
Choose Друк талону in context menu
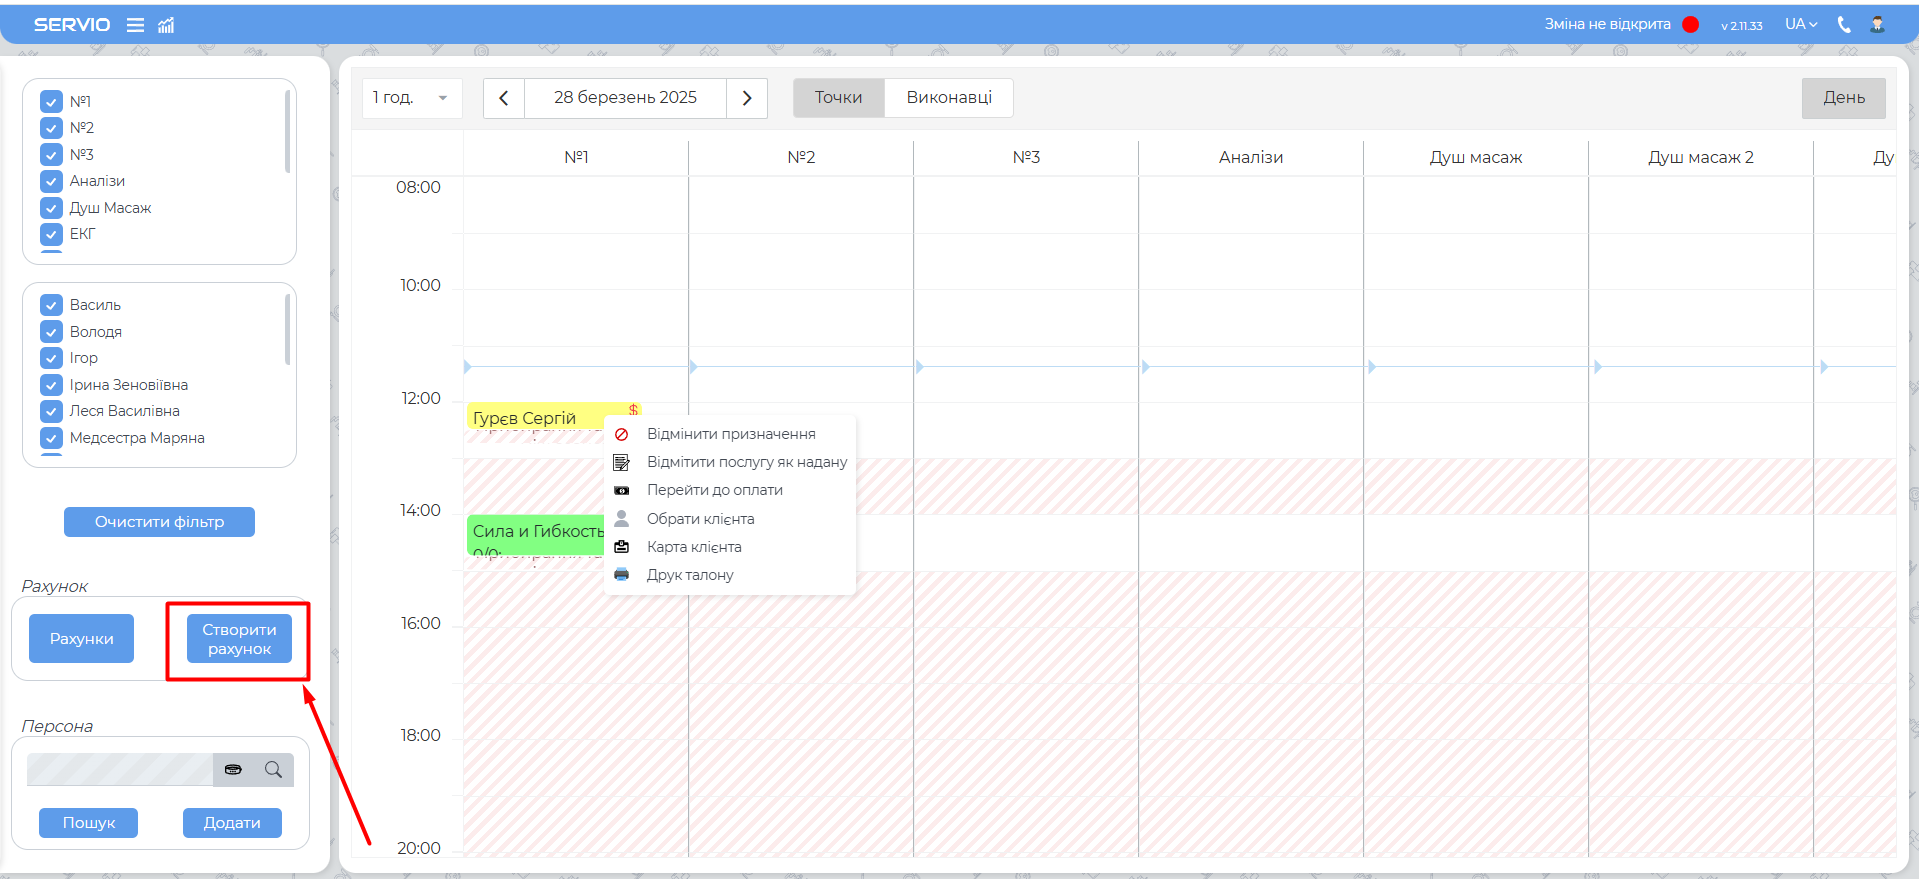pos(690,575)
